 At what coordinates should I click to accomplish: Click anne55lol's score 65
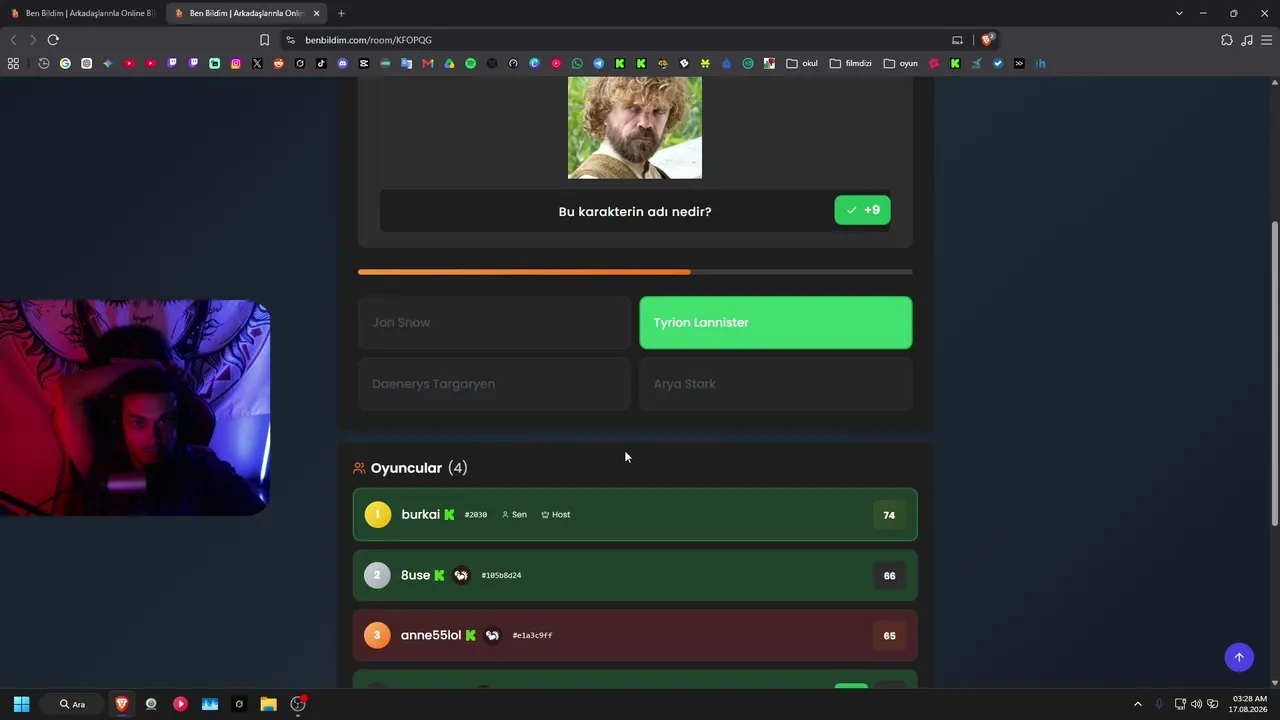tap(889, 636)
